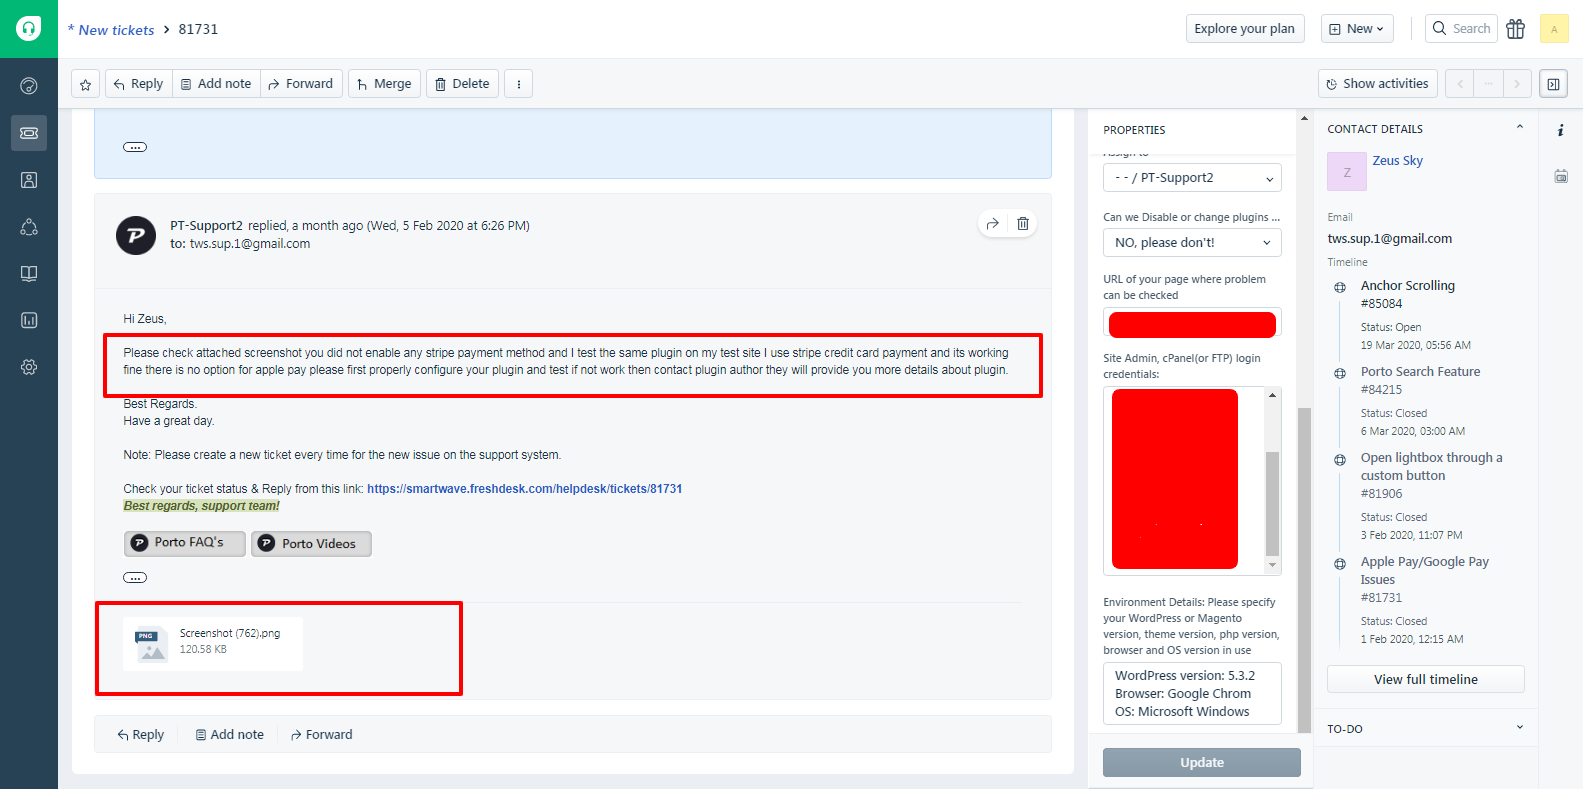Click the Zeus Sky avatar thumbnail
1583x789 pixels.
pos(1346,172)
